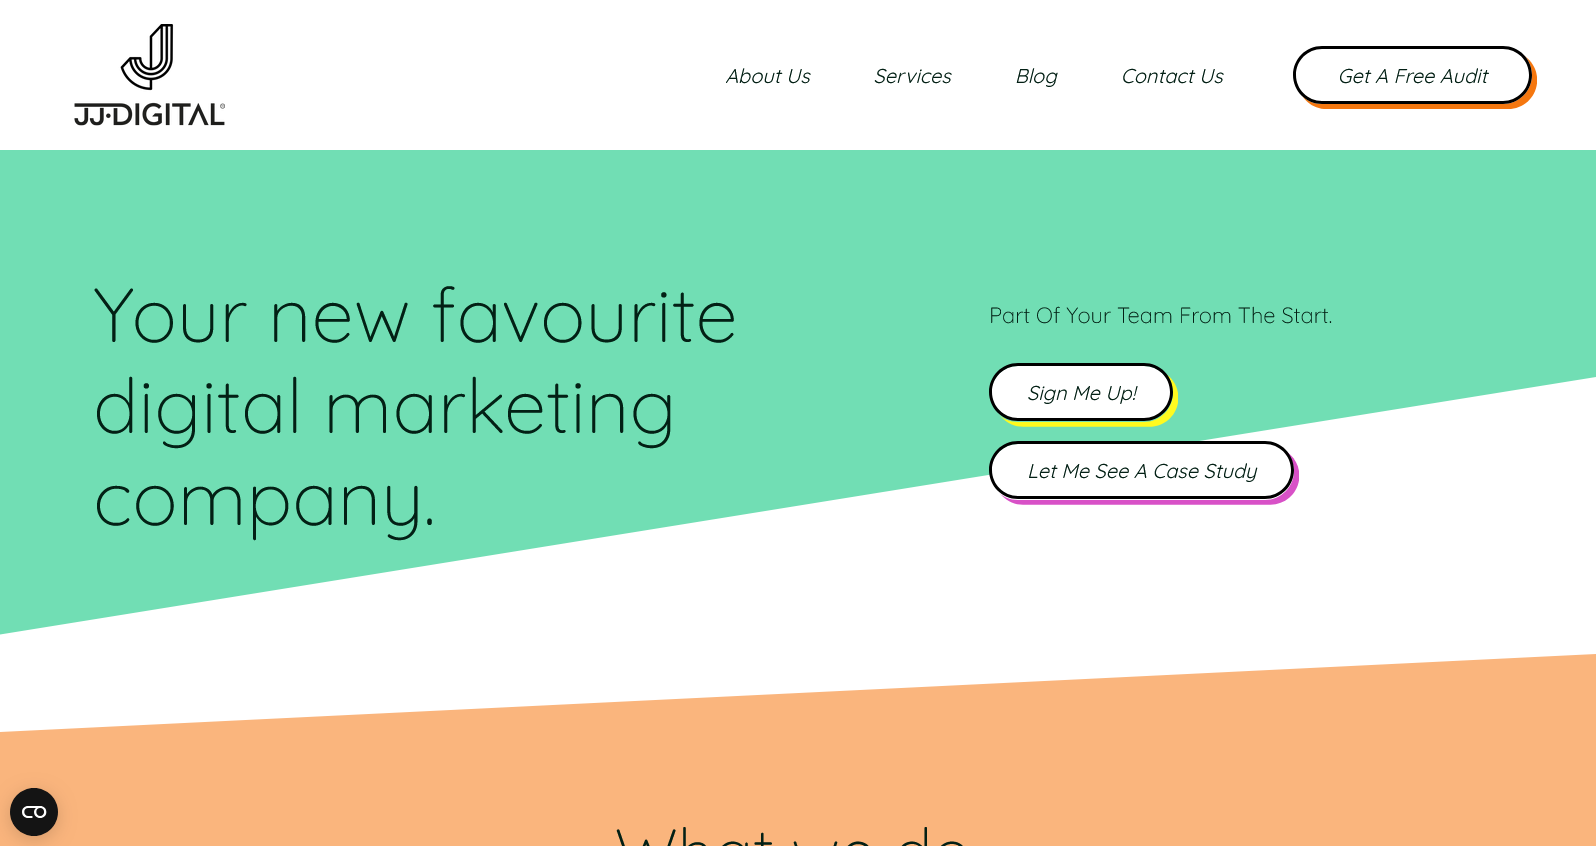Click 'Part Of Your Team From The Start.' text
1596x846 pixels.
1160,316
